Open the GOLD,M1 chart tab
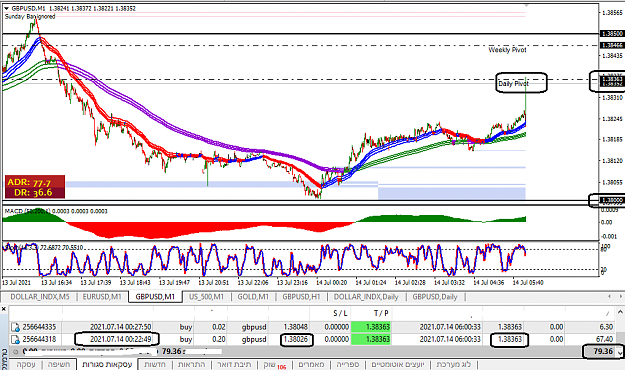Image resolution: width=625 pixels, height=370 pixels. point(253,297)
